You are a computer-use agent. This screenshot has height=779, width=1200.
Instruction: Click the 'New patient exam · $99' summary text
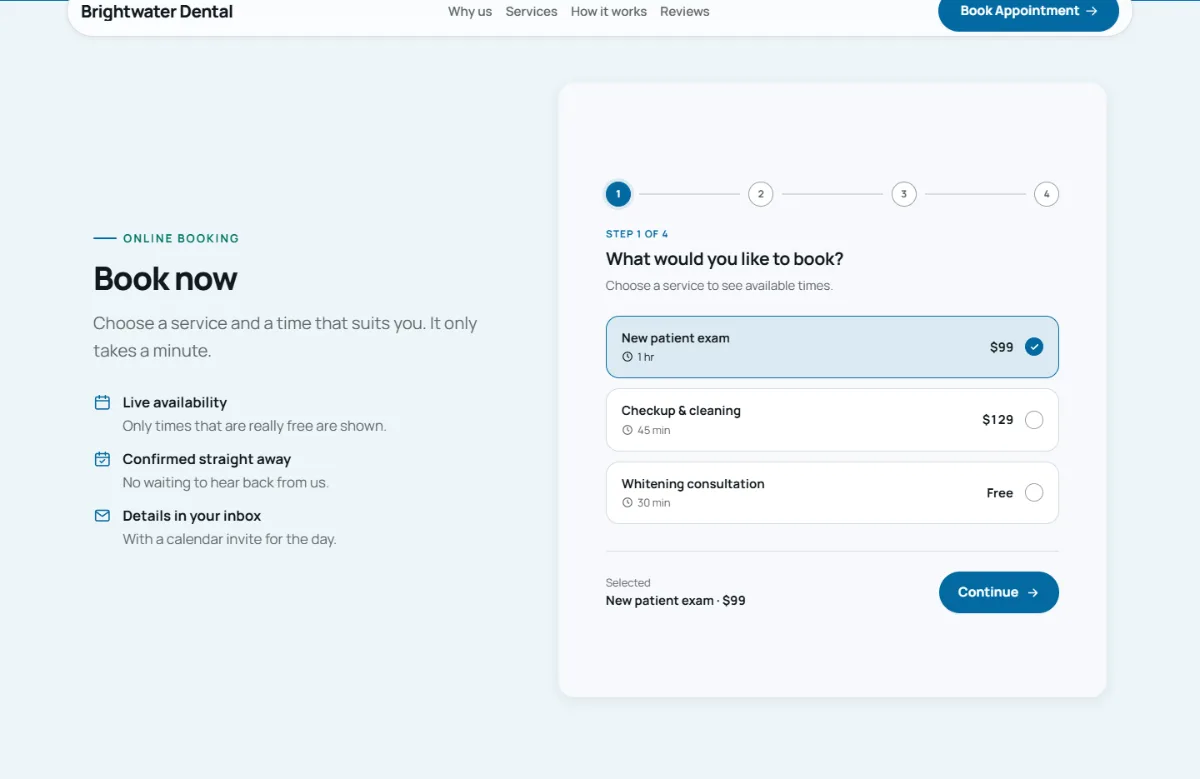click(x=676, y=601)
